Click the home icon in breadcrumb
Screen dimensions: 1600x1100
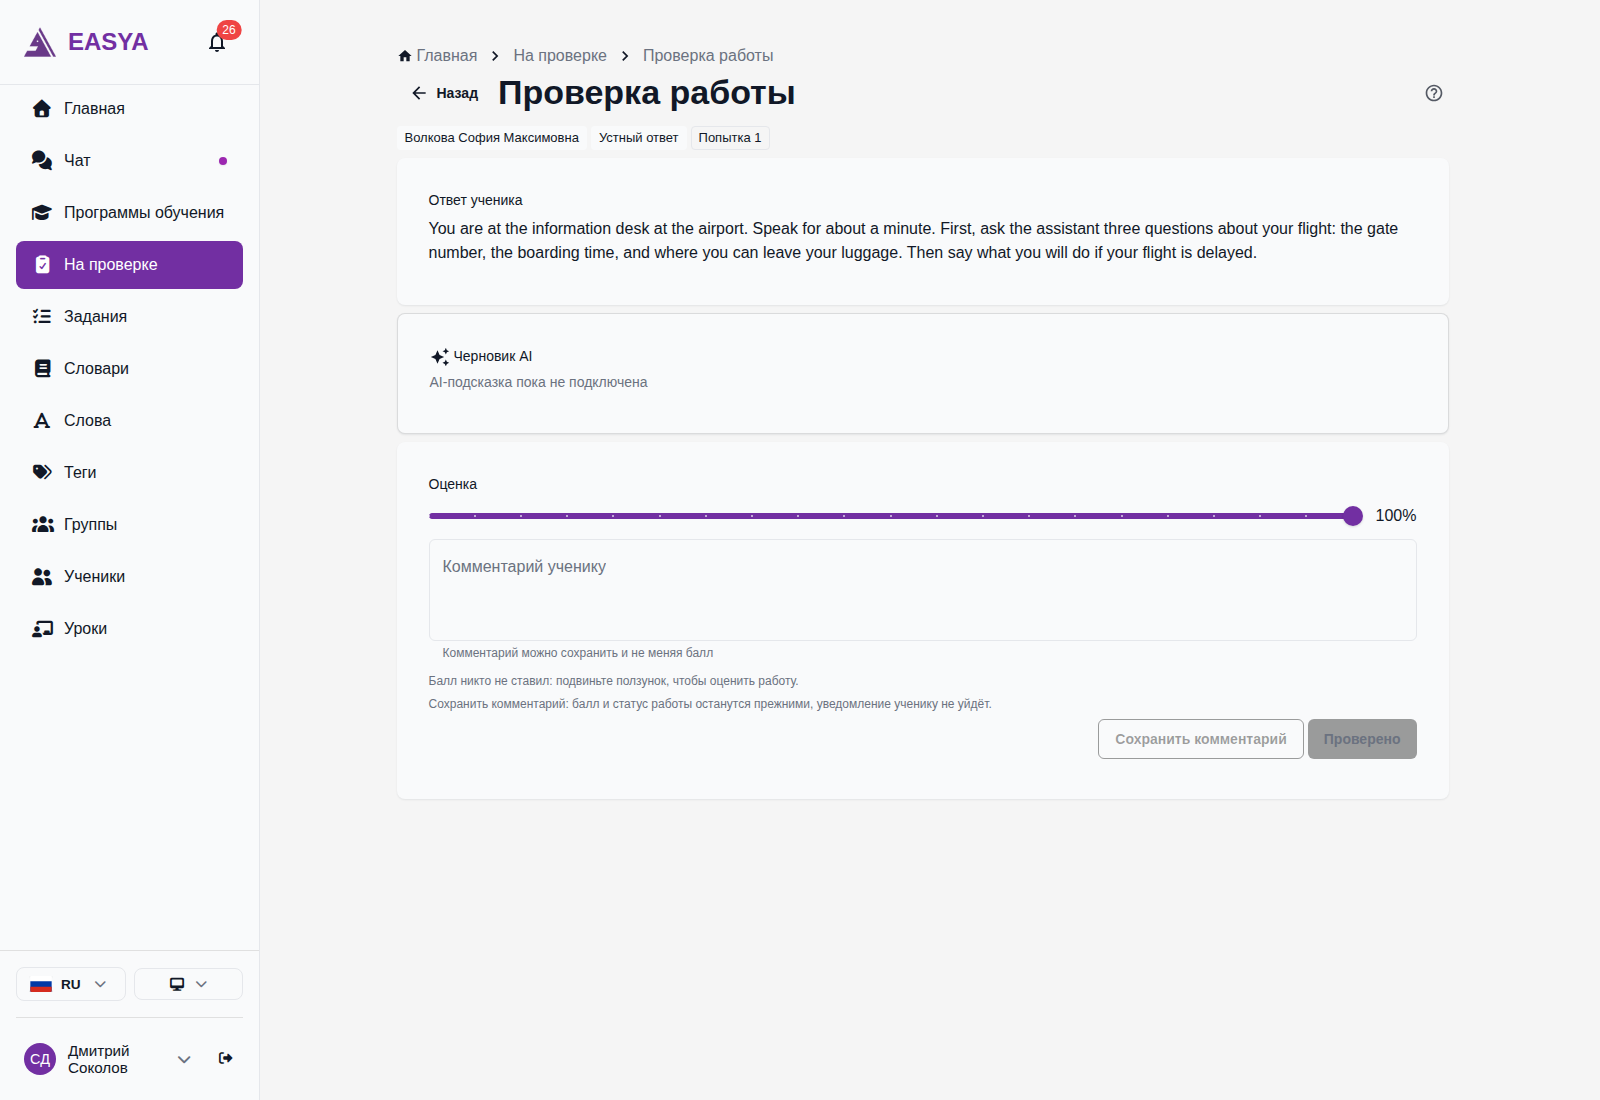tap(405, 56)
